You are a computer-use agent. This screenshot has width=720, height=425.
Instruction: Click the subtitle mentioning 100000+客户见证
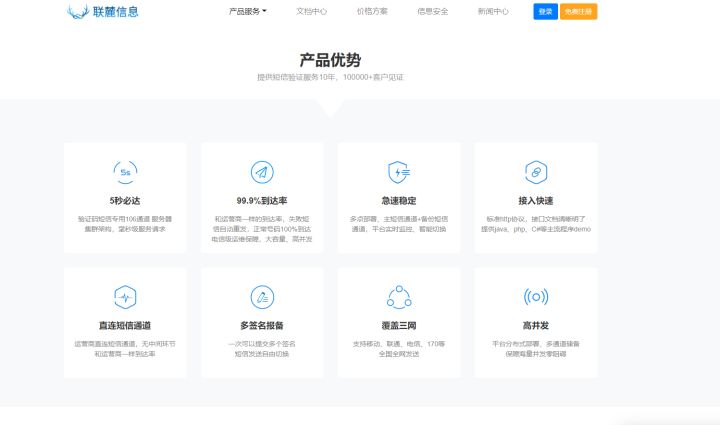330,77
